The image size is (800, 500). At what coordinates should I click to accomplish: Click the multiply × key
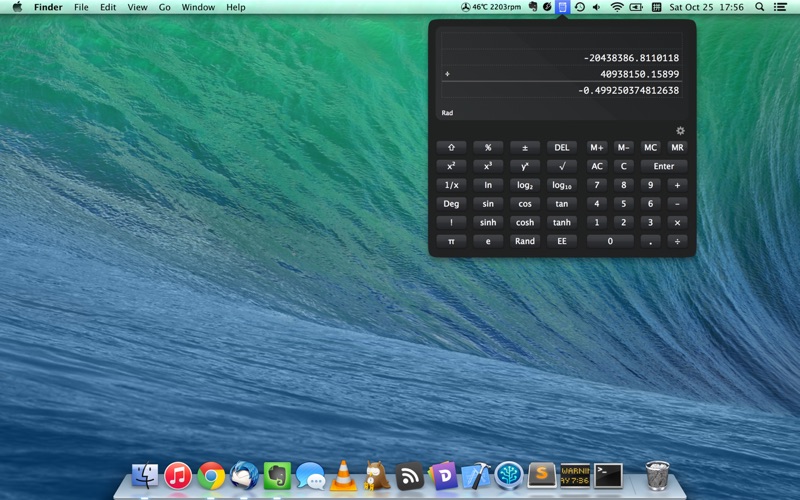pos(677,222)
